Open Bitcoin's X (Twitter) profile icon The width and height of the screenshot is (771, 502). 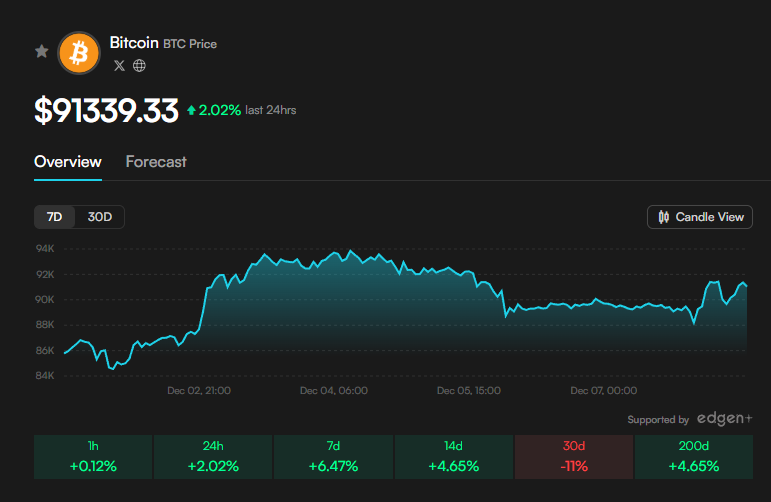point(119,65)
